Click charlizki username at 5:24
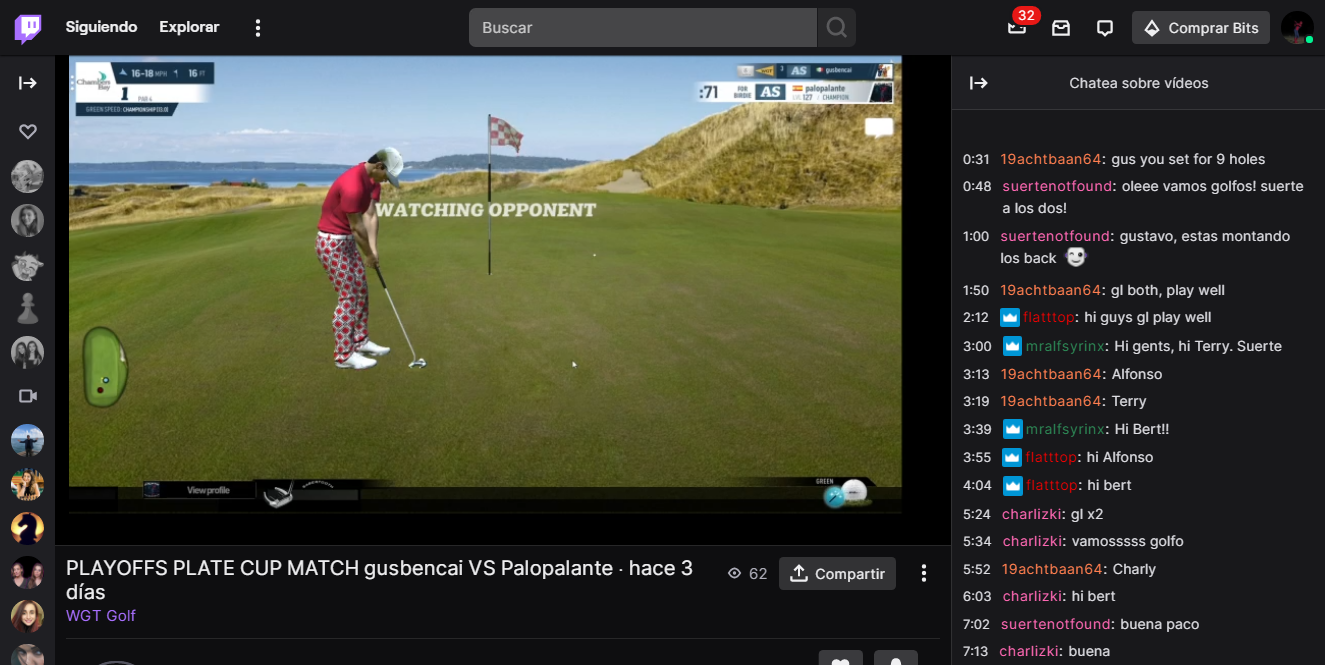1325x665 pixels. [x=1032, y=514]
